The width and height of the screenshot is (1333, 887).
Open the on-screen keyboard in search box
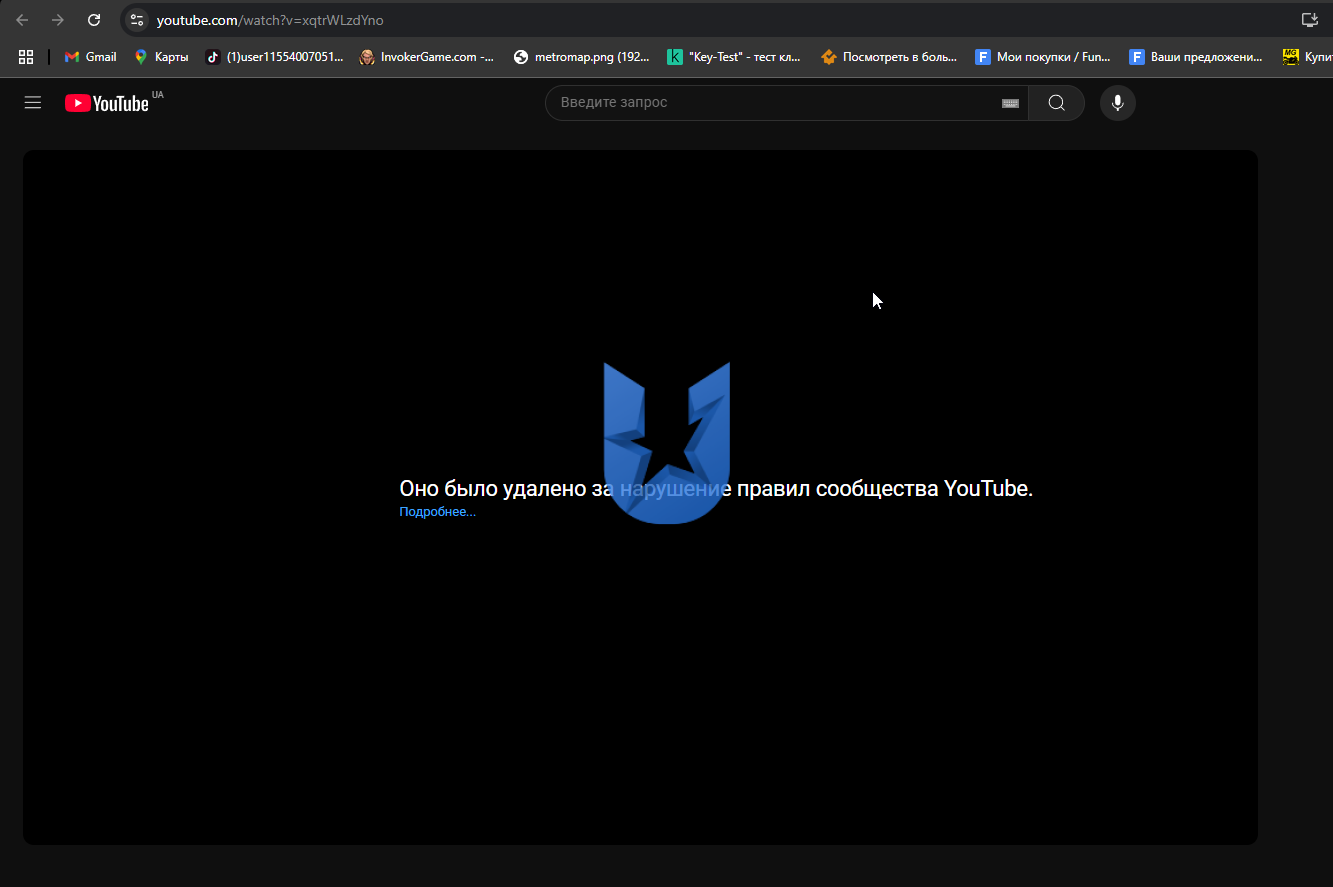[1010, 103]
